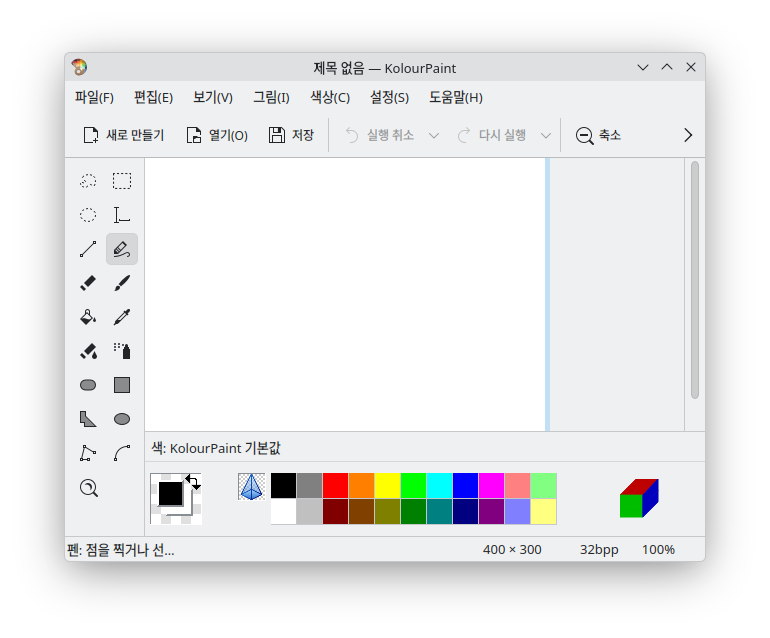
Task: Open the 그림(I) menu
Action: click(271, 97)
